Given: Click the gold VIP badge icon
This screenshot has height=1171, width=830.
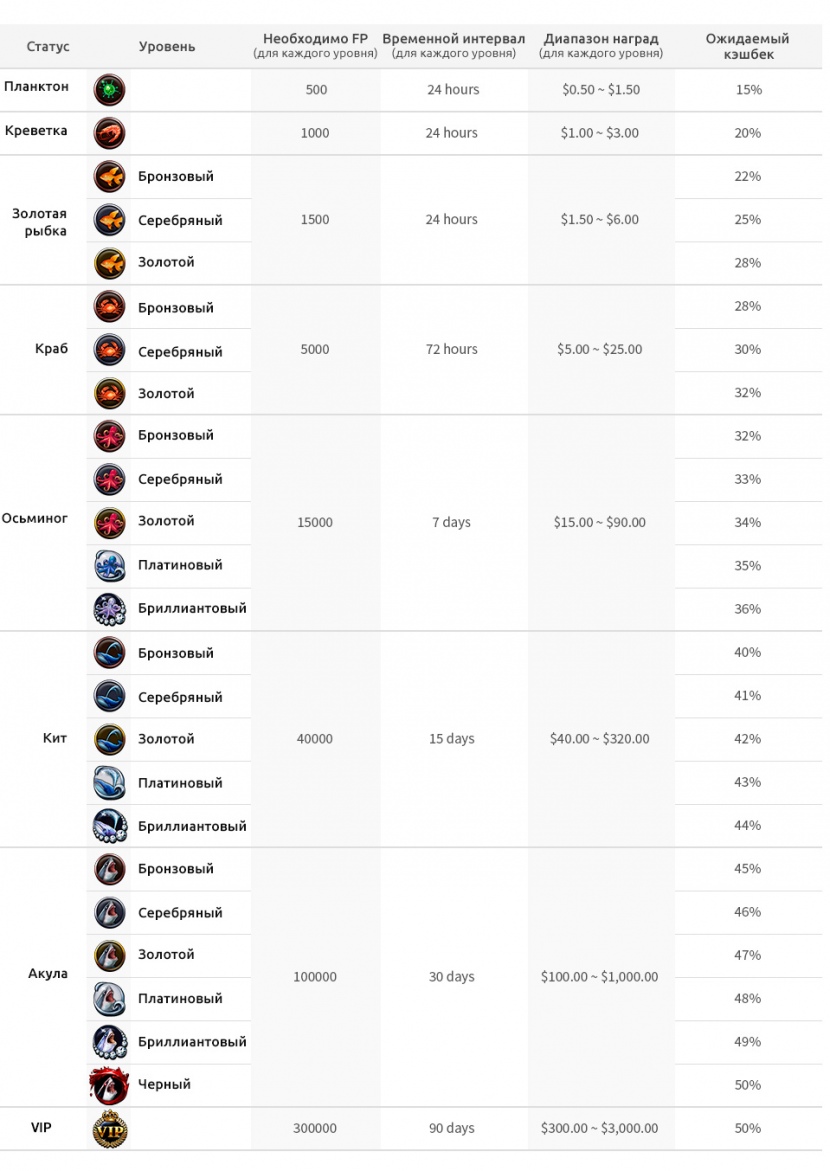Looking at the screenshot, I should click(109, 1128).
